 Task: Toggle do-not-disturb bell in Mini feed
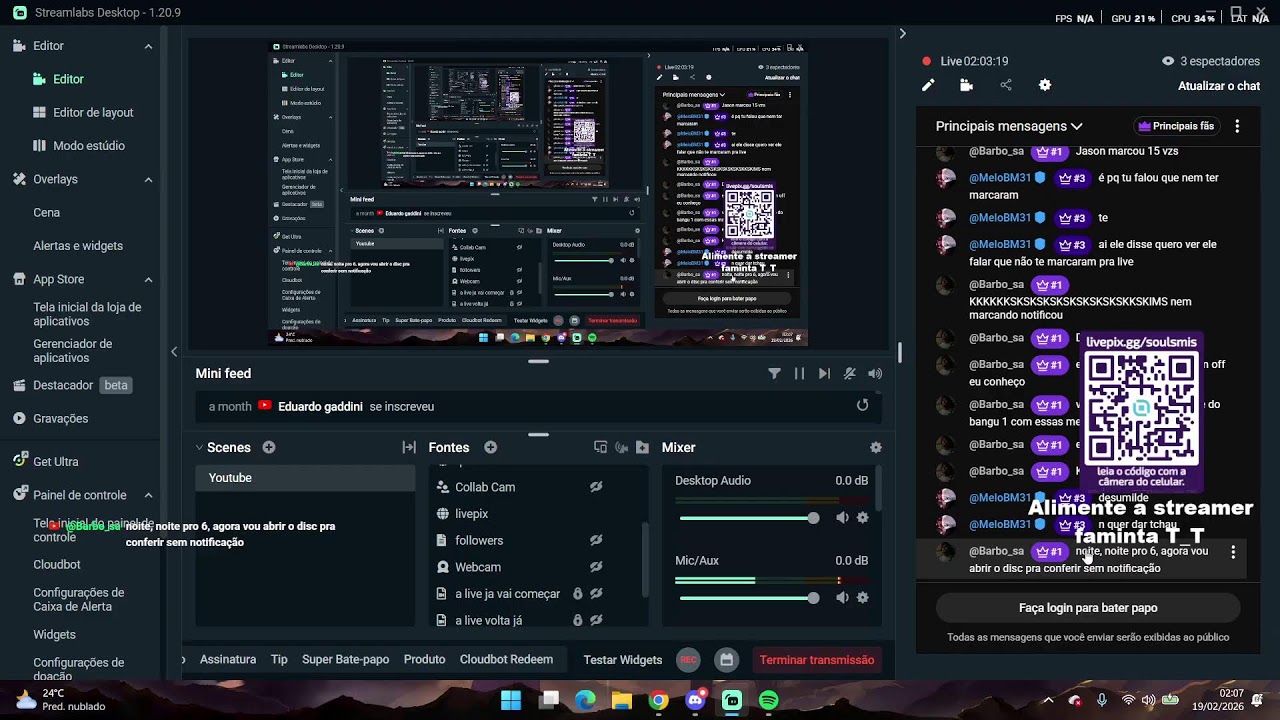[x=850, y=373]
